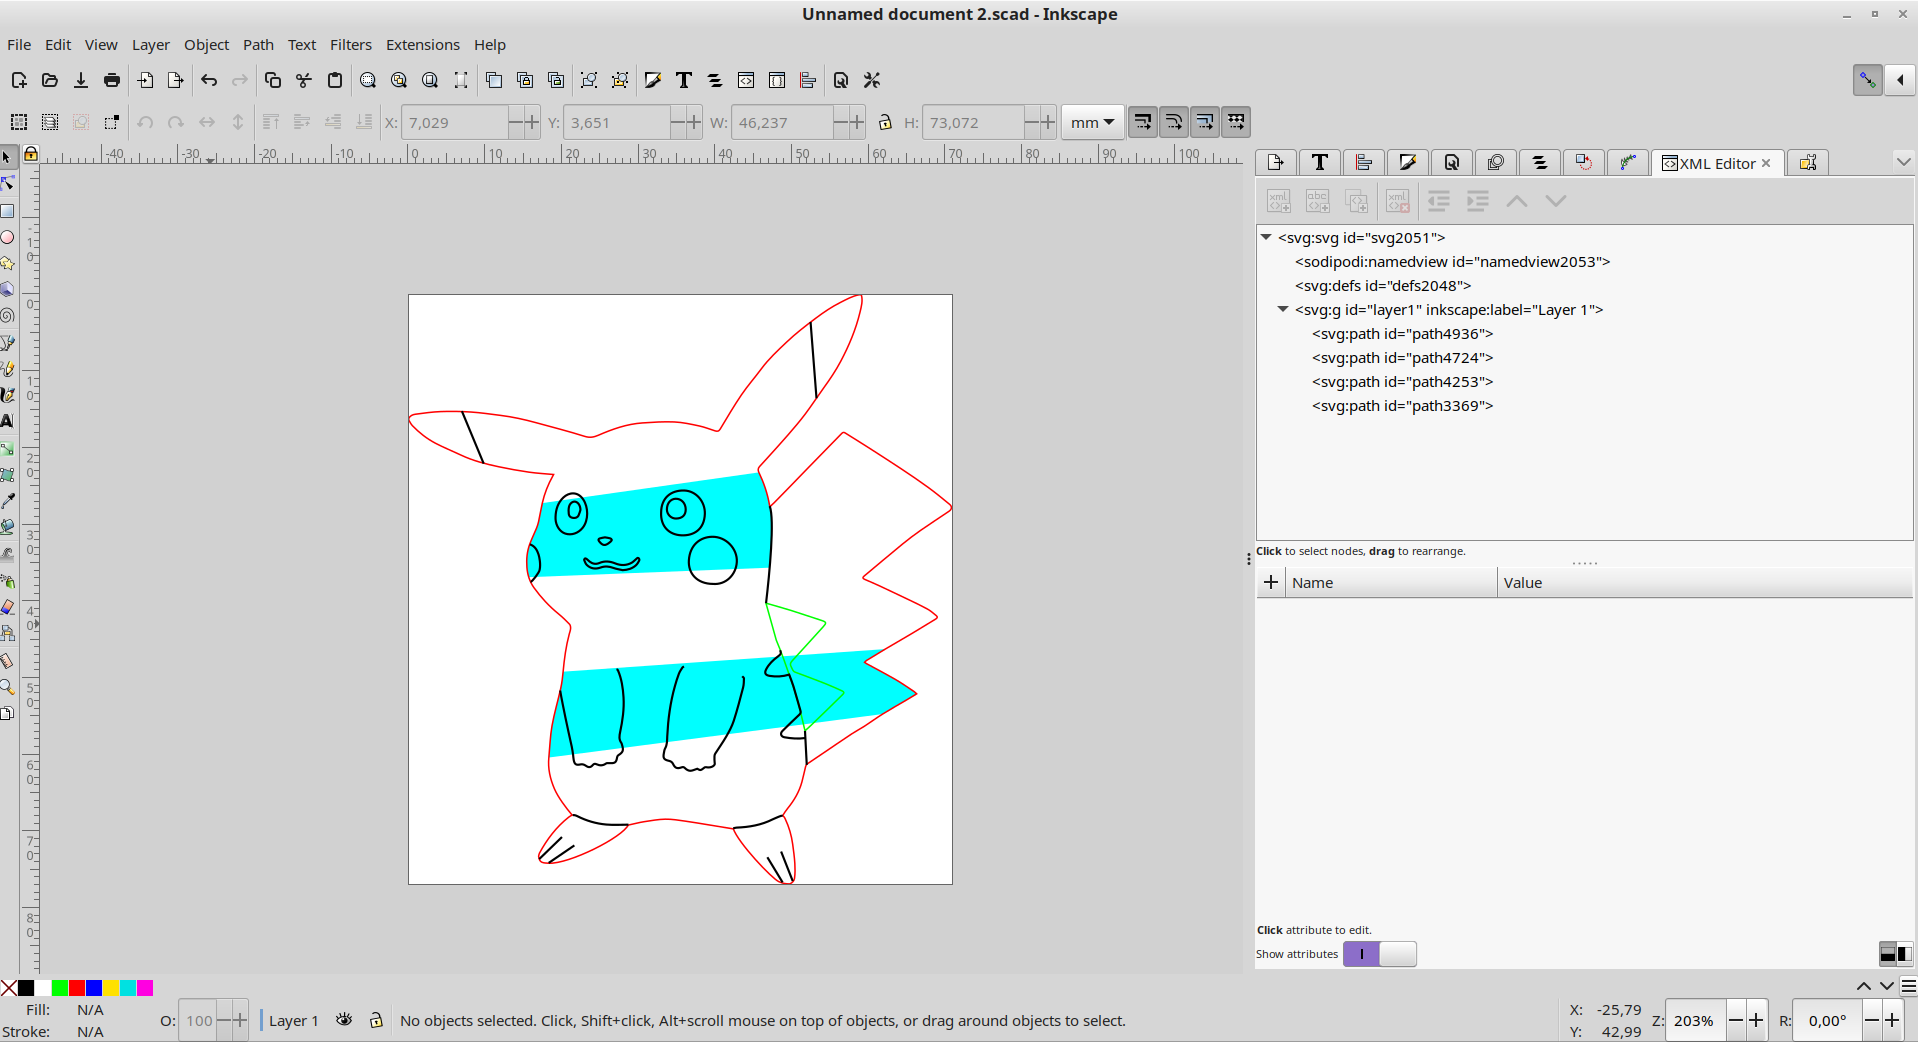Toggle snapping control button
Image resolution: width=1918 pixels, height=1042 pixels.
(1867, 80)
